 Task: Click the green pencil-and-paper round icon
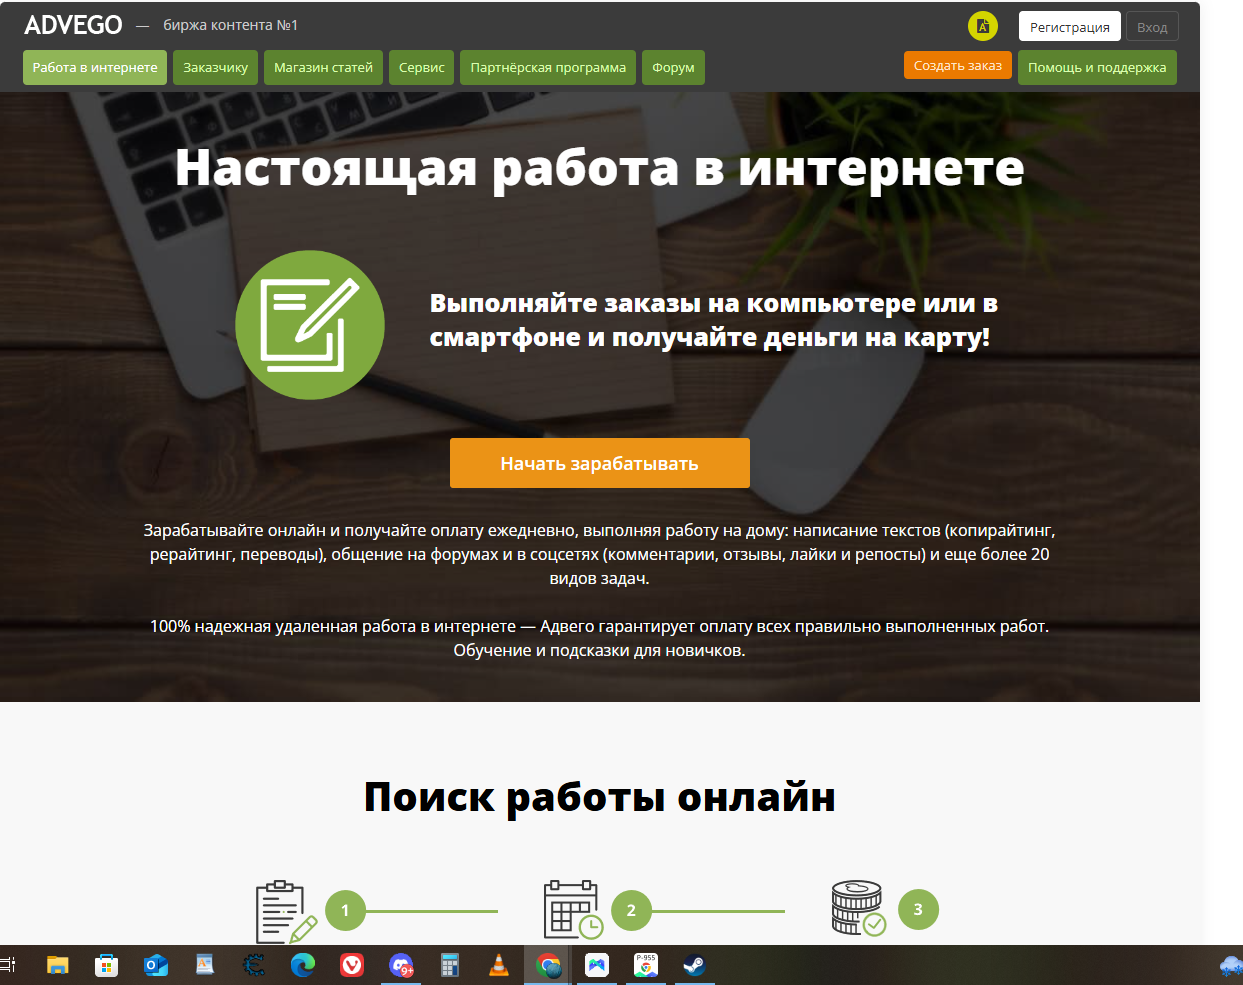pyautogui.click(x=310, y=325)
